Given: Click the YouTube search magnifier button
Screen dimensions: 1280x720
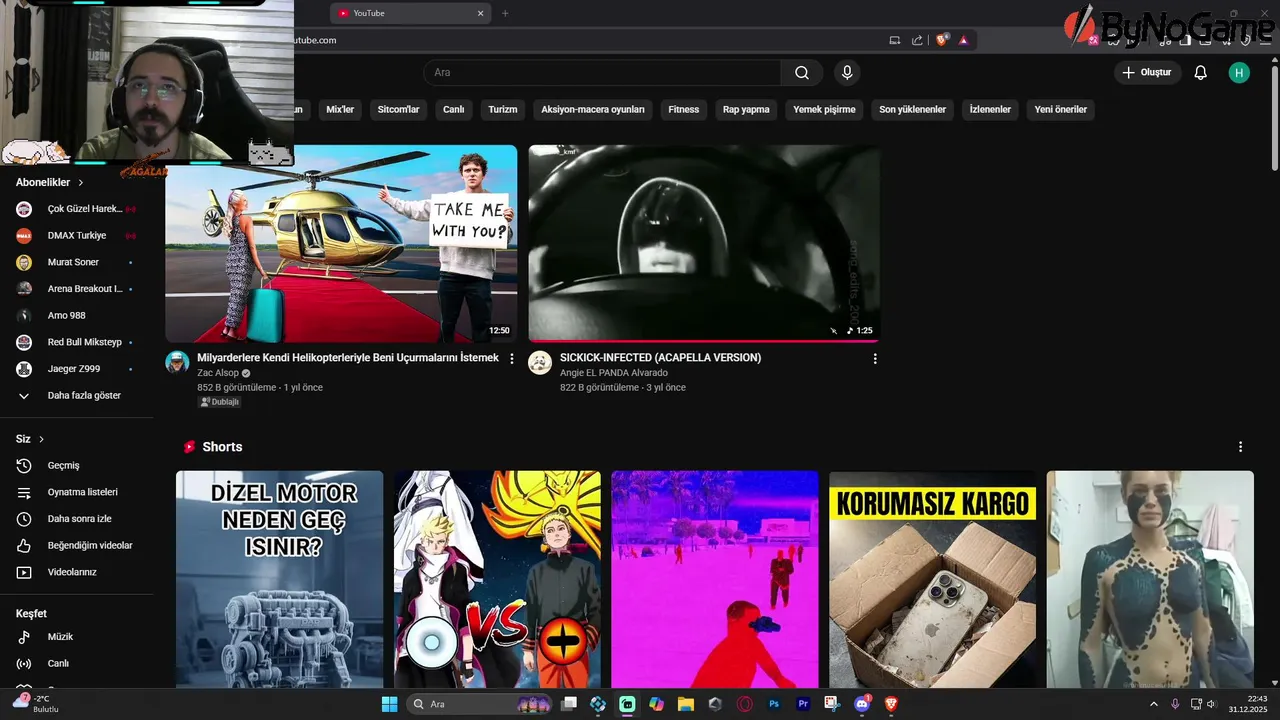Looking at the screenshot, I should (802, 72).
